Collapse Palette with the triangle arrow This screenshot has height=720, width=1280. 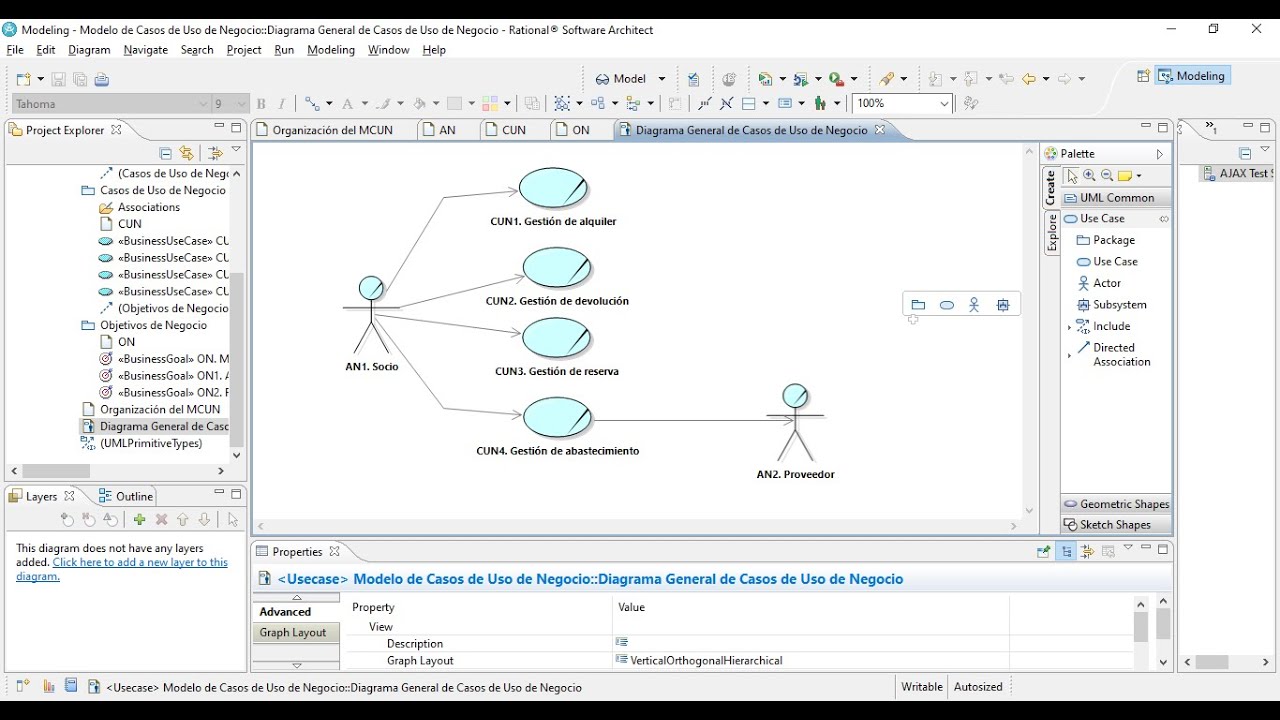coord(1160,154)
